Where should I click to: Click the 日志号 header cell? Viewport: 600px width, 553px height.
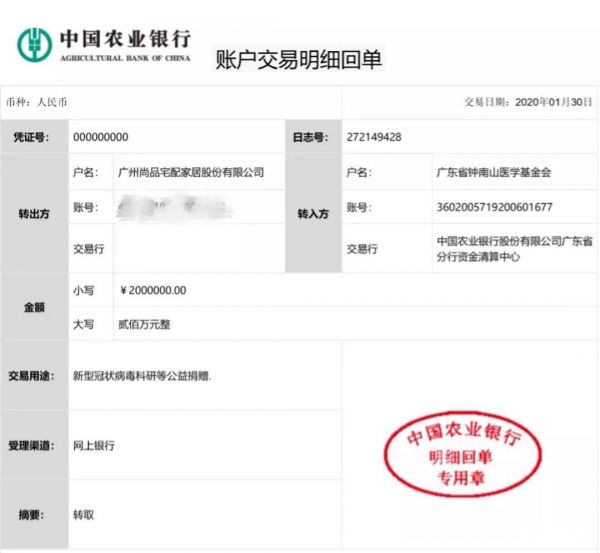[x=309, y=137]
